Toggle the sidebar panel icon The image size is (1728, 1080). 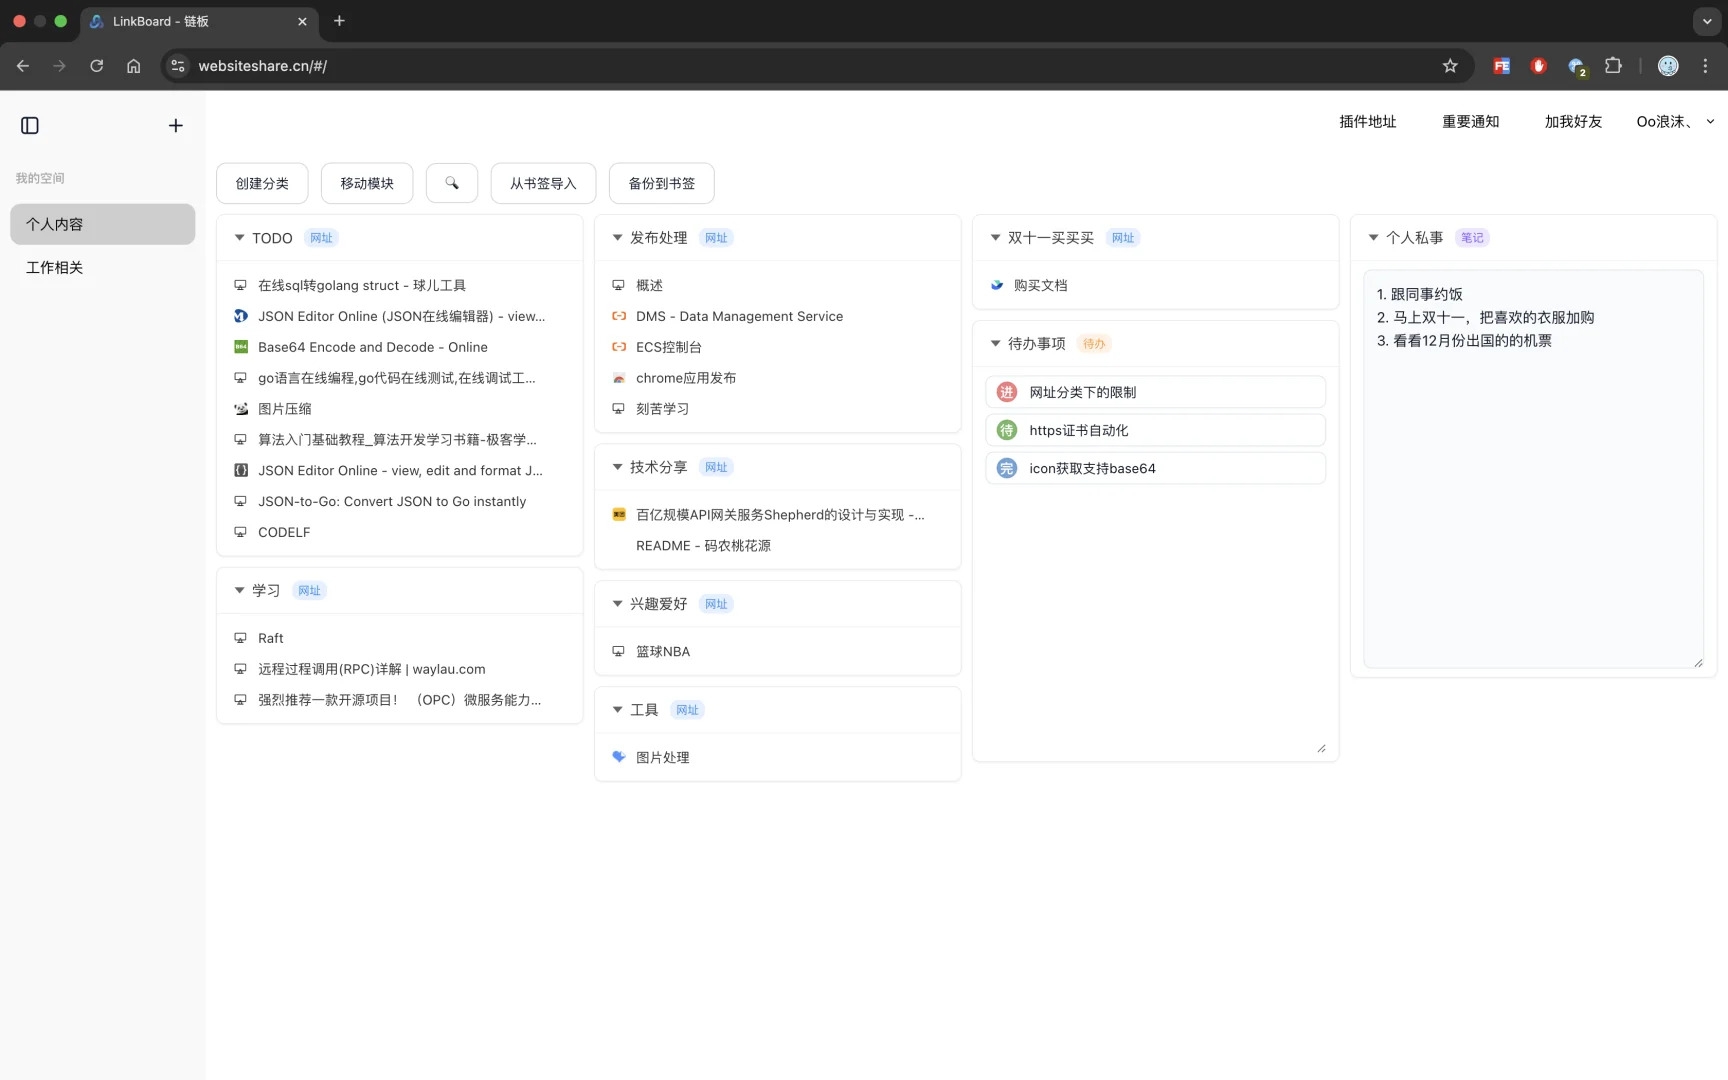coord(29,125)
